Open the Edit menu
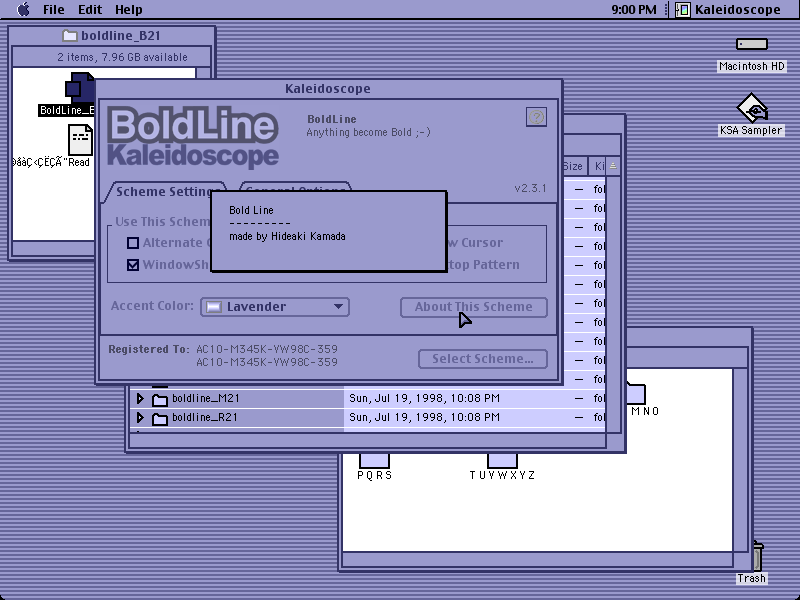Image resolution: width=800 pixels, height=600 pixels. pos(90,9)
